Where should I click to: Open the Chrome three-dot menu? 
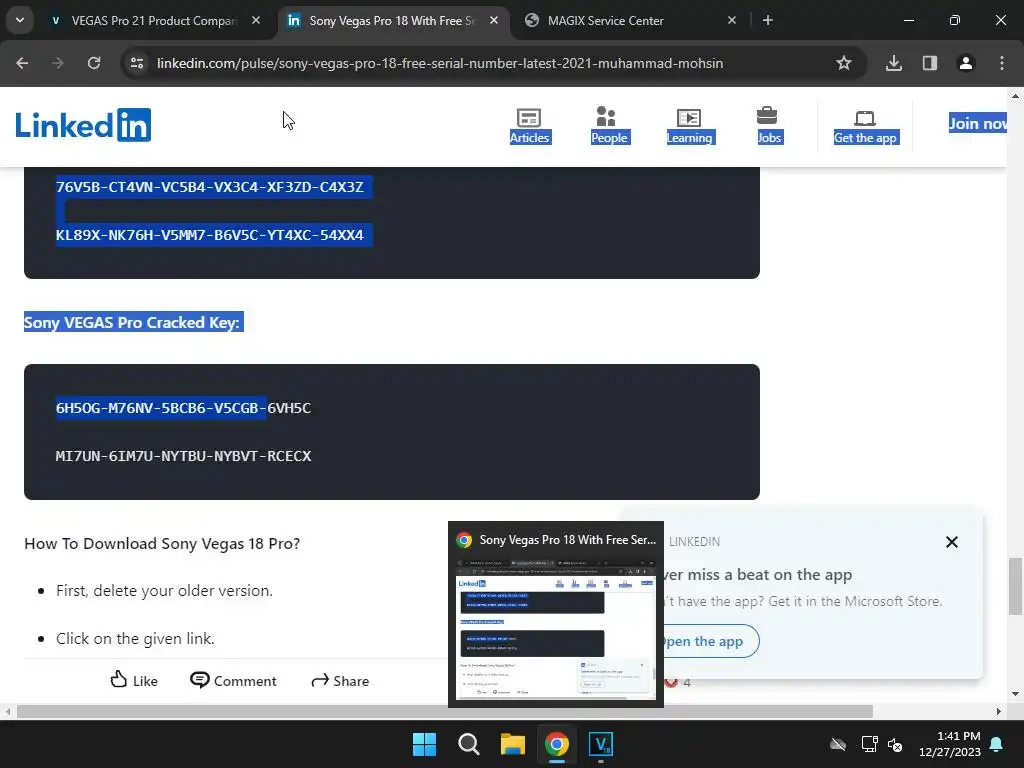pos(1002,63)
